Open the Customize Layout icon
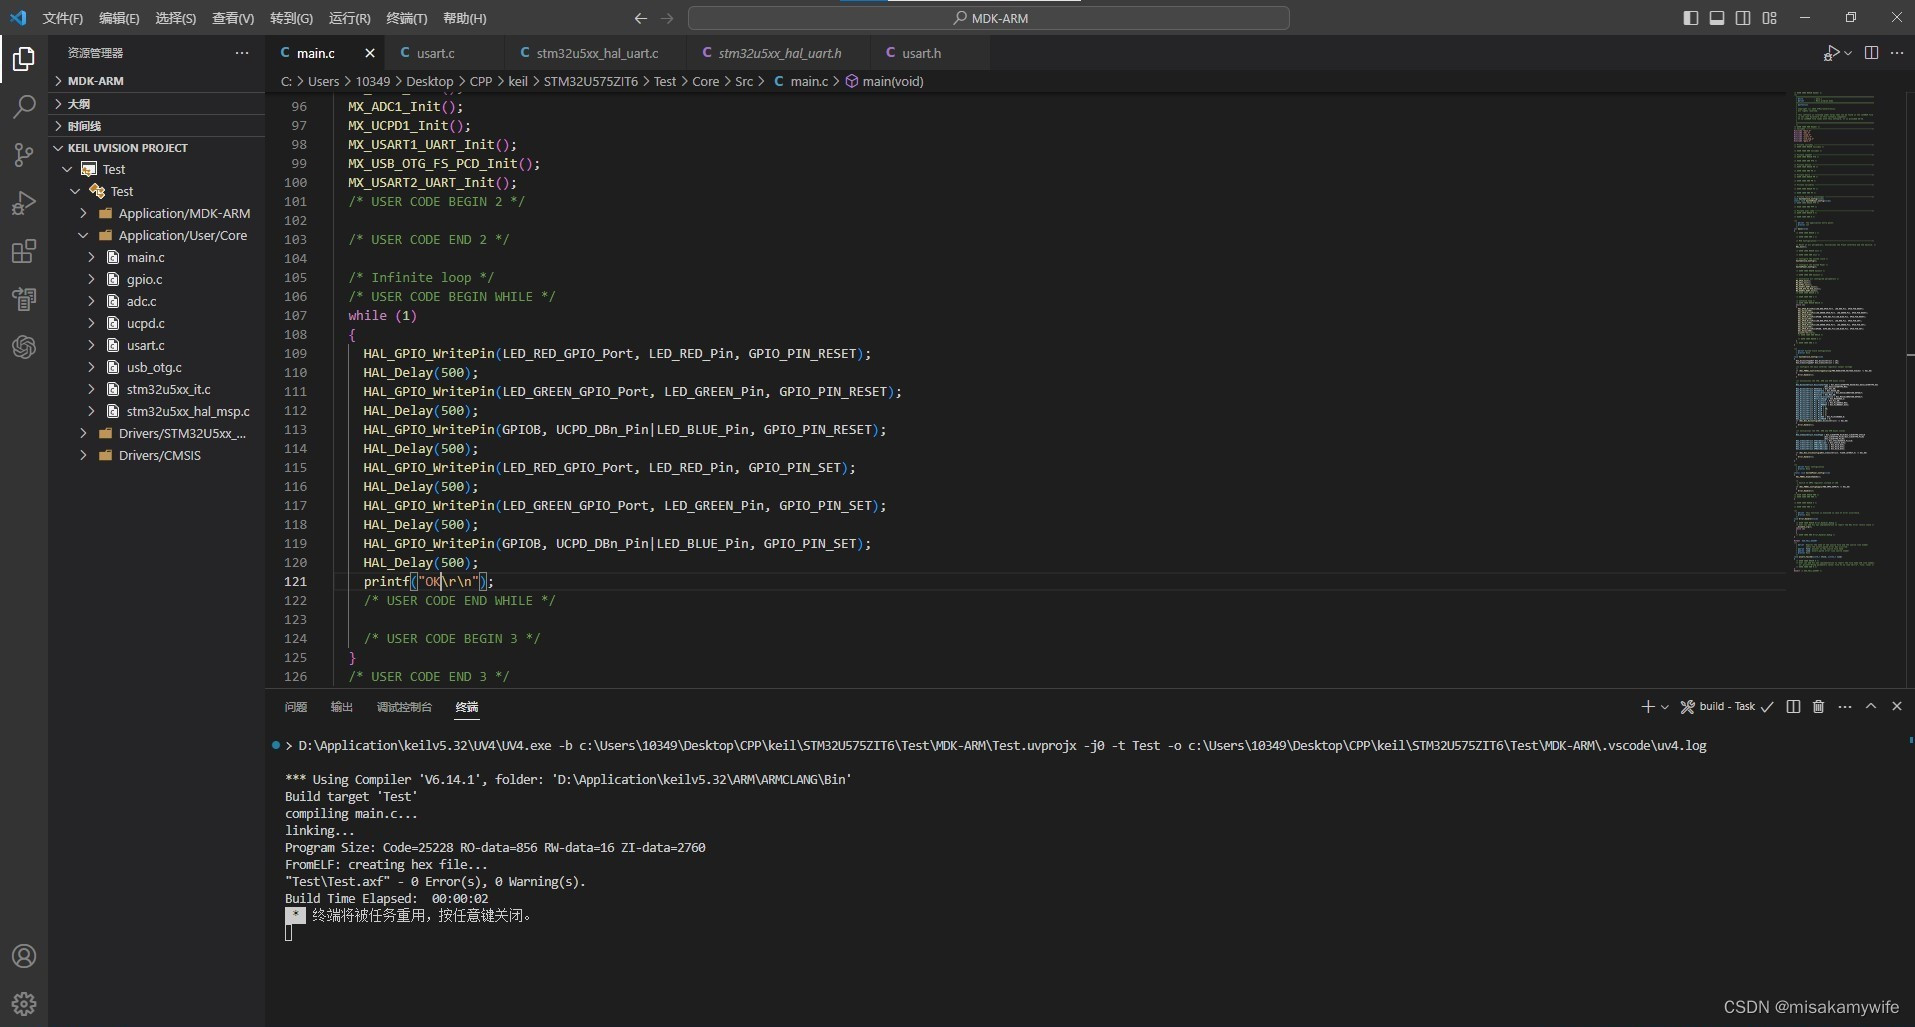The image size is (1915, 1027). point(1770,18)
